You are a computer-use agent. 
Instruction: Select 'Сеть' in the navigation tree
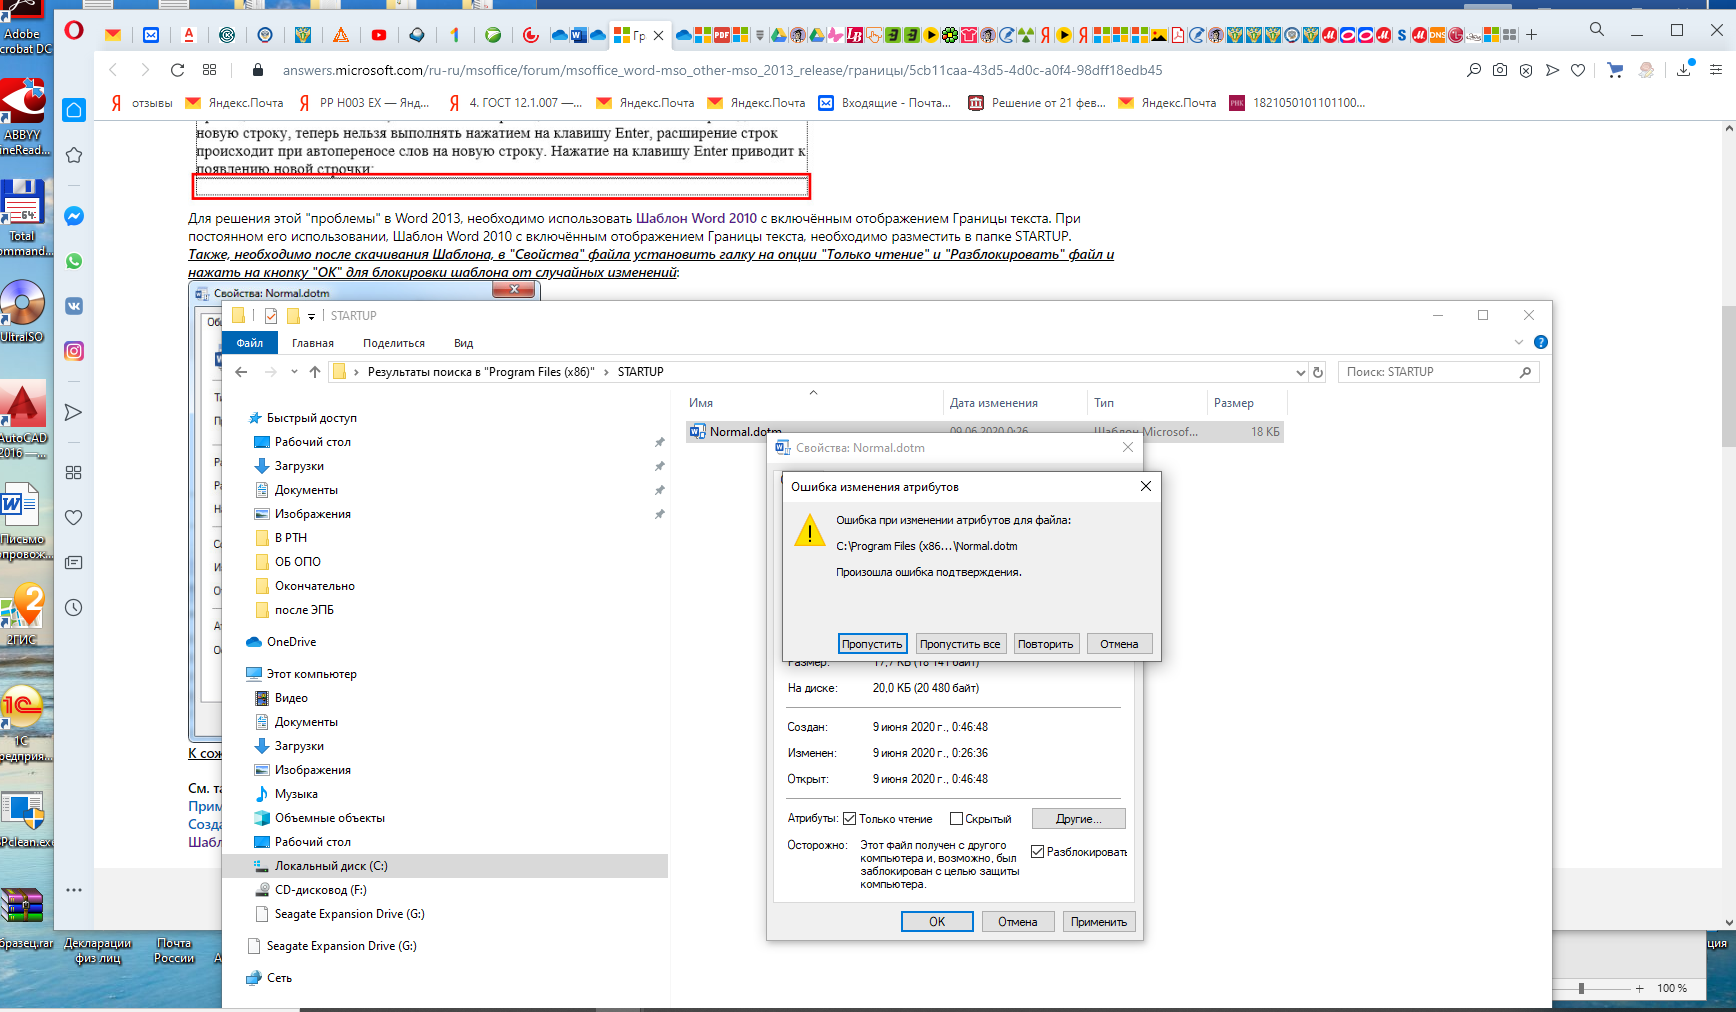[x=279, y=978]
